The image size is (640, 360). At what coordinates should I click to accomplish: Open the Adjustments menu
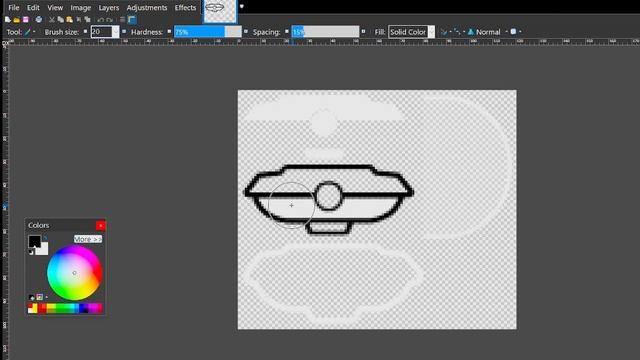coord(147,7)
